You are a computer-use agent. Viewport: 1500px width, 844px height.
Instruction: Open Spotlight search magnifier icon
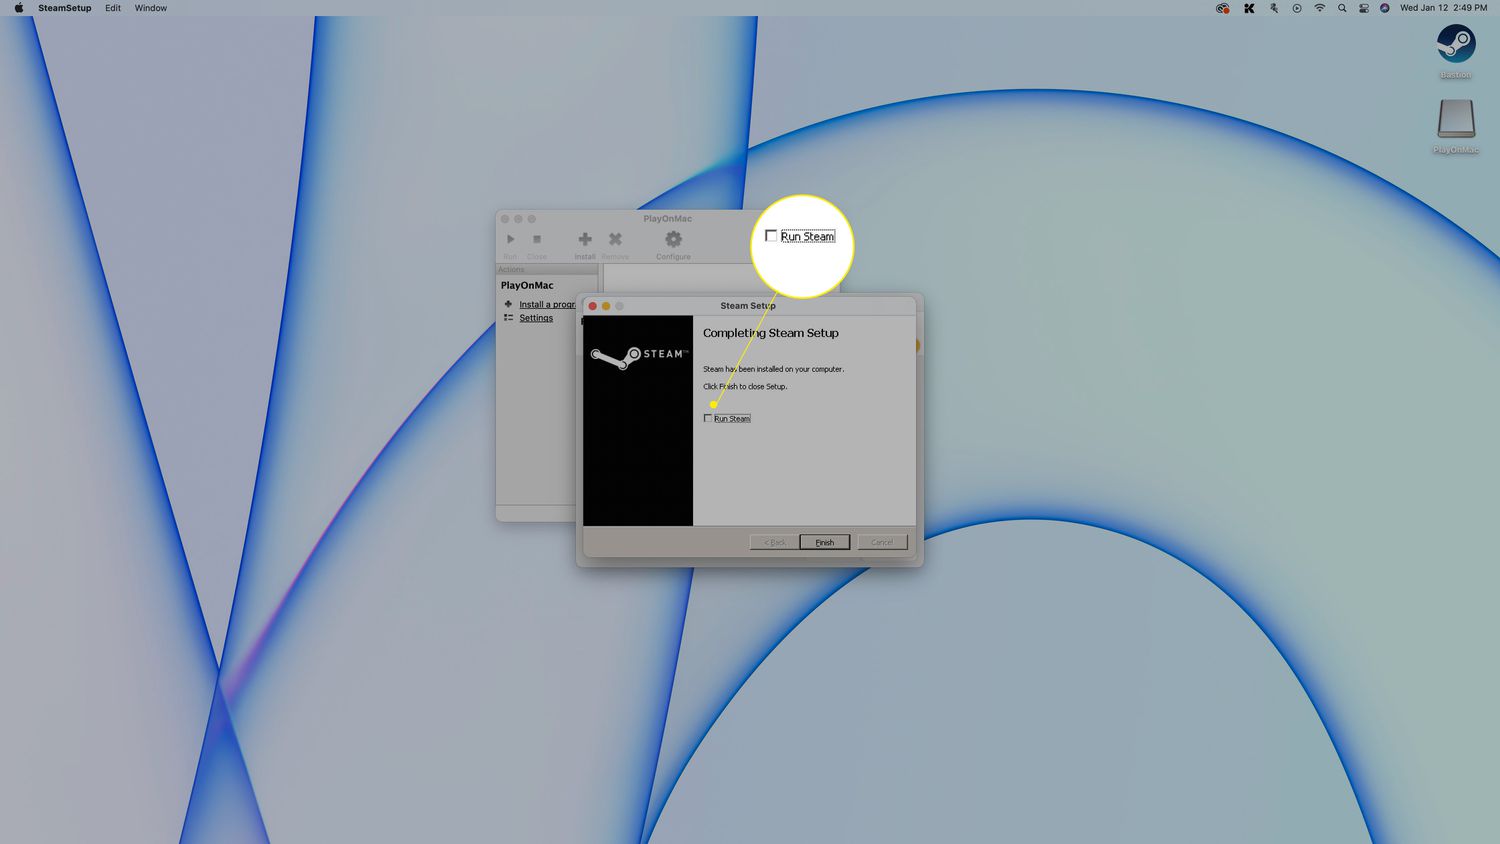[1342, 8]
